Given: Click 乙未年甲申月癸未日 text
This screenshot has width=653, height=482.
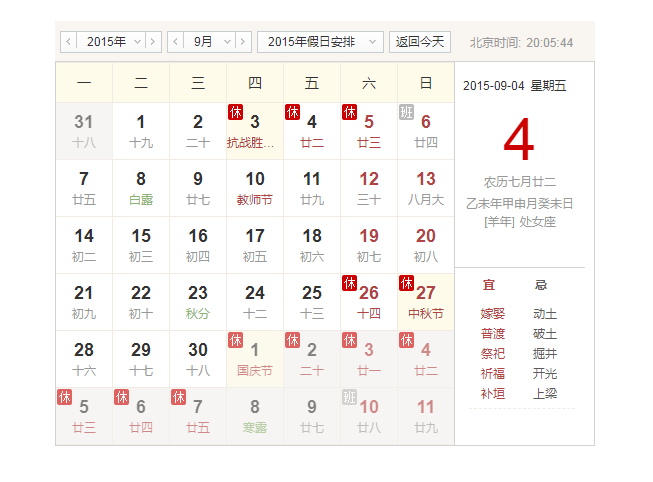Looking at the screenshot, I should [x=520, y=203].
